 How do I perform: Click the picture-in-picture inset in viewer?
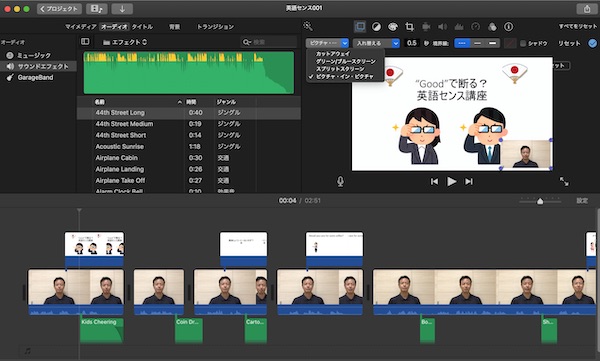coord(526,154)
